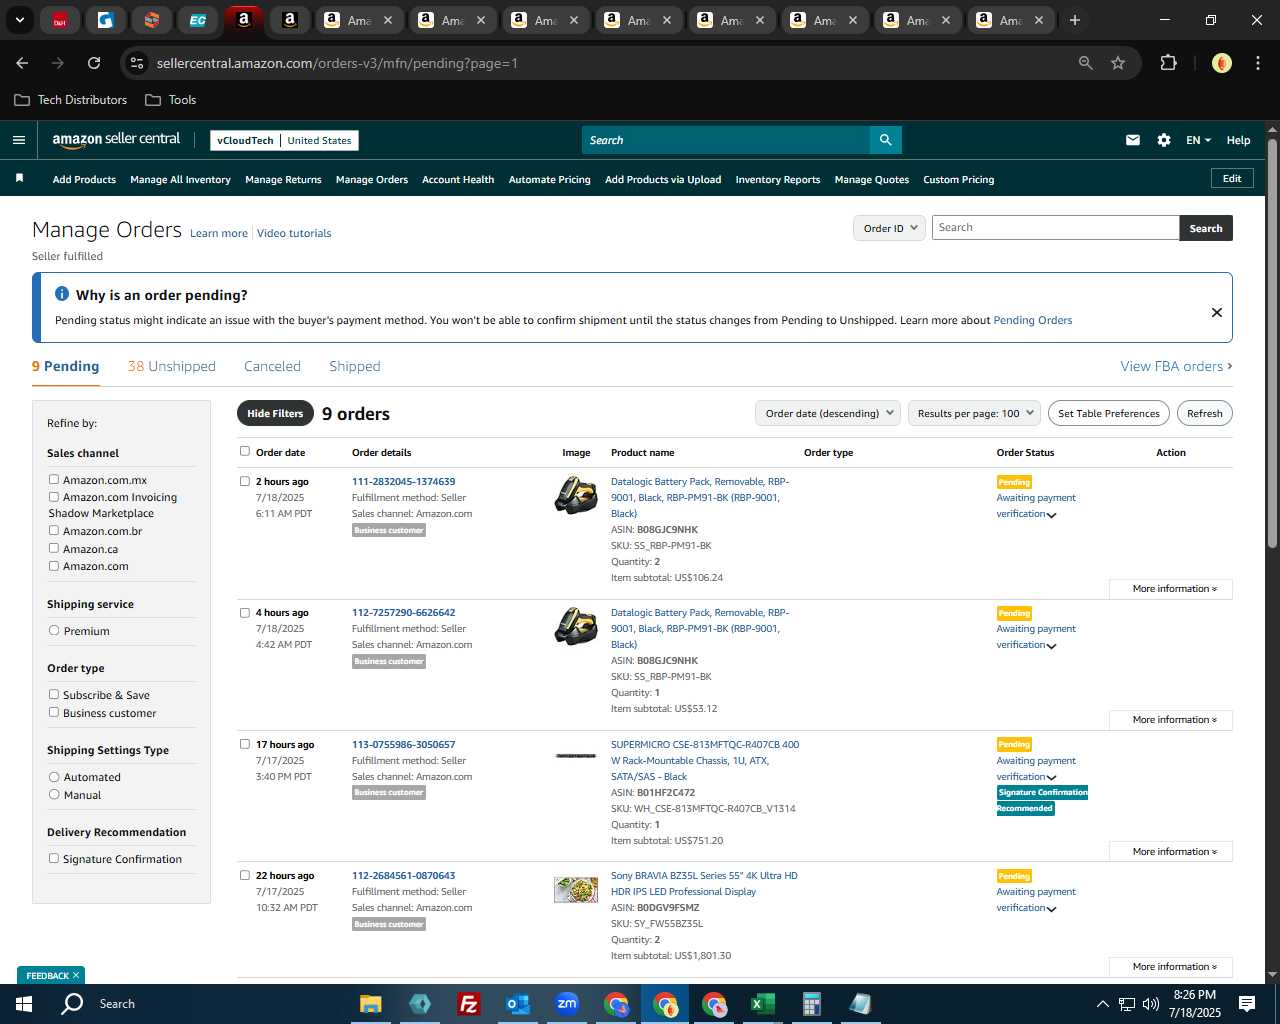
Task: Switch to the 38 Unshipped tab
Action: pyautogui.click(x=172, y=366)
